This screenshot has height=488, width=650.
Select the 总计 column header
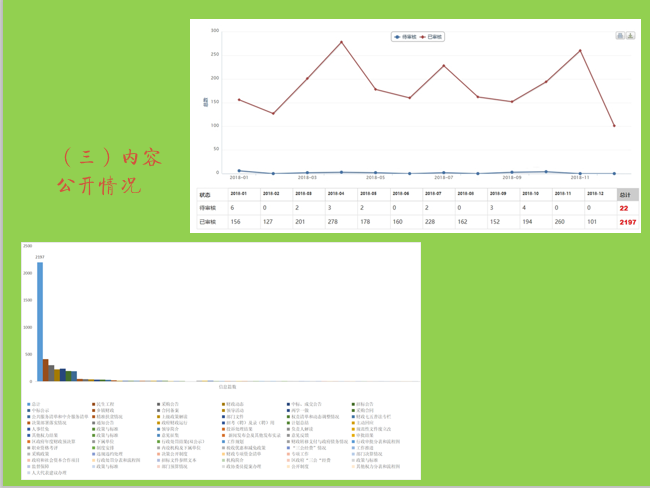[624, 194]
